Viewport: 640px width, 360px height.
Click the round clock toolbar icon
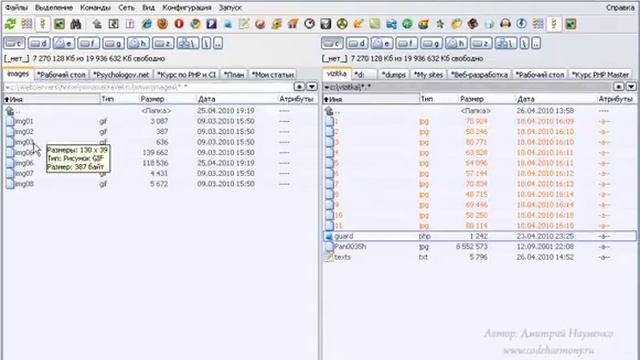[x=309, y=24]
